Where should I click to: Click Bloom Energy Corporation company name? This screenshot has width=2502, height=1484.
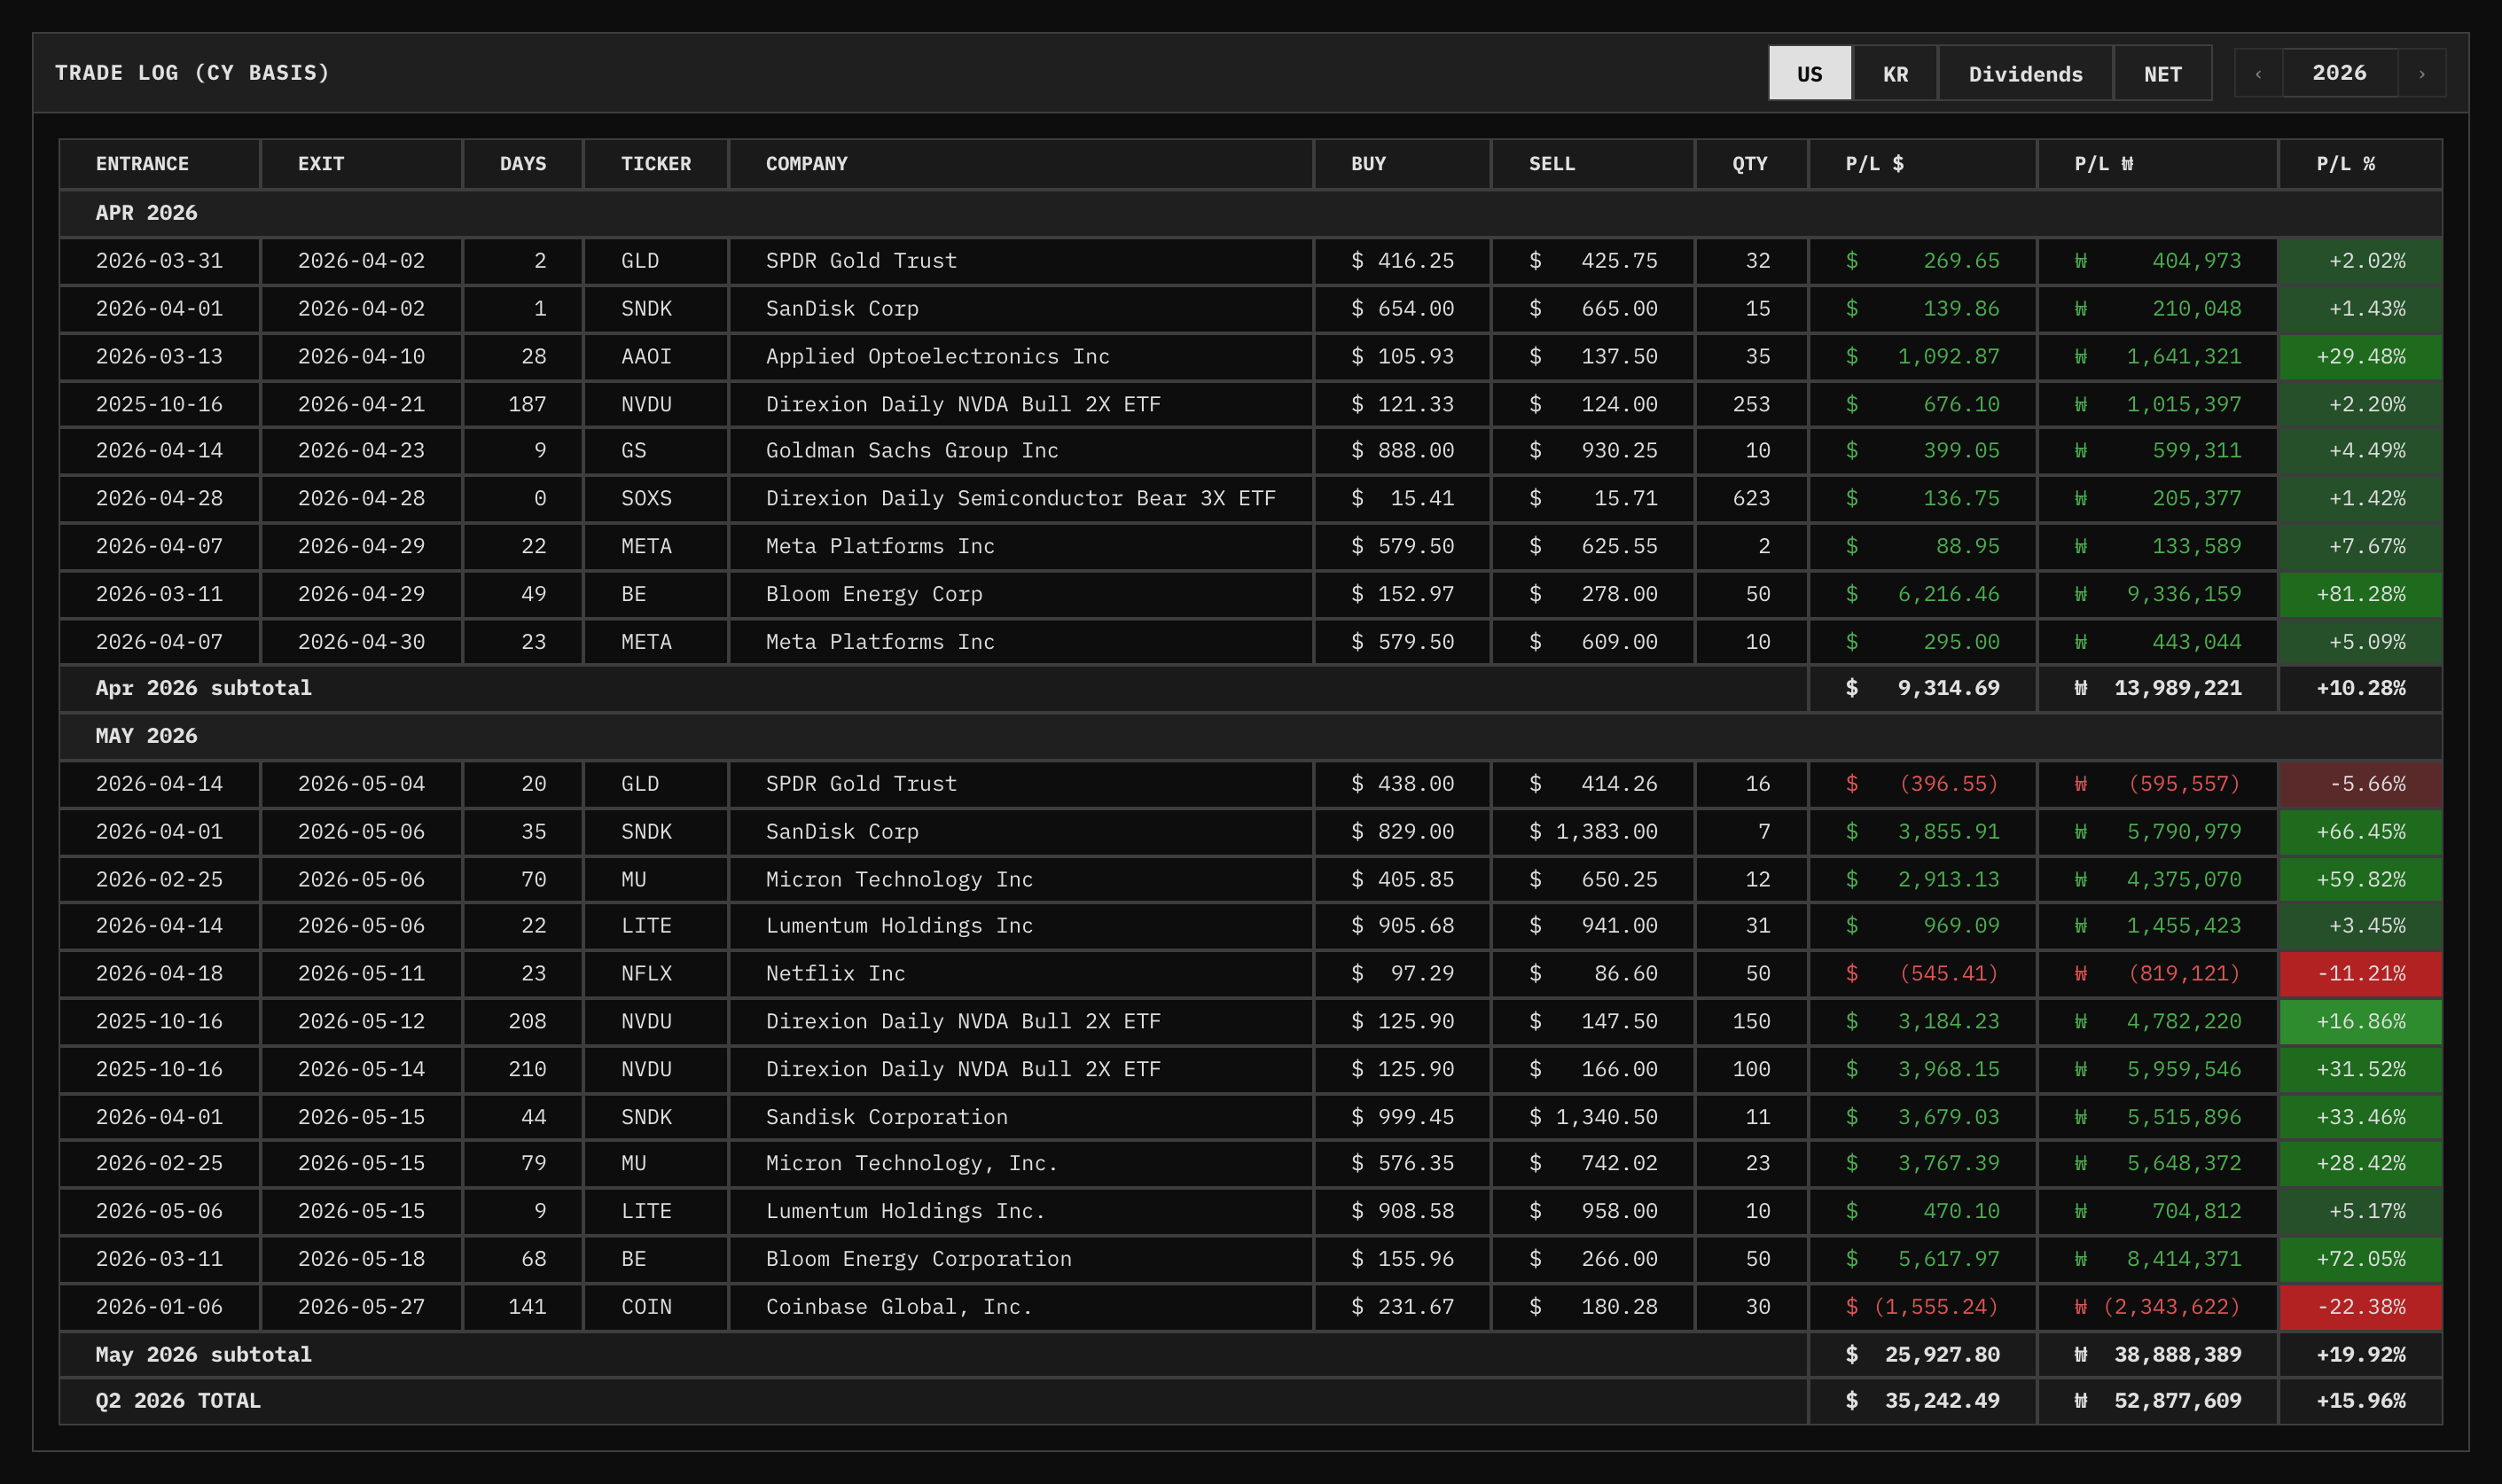(918, 1259)
